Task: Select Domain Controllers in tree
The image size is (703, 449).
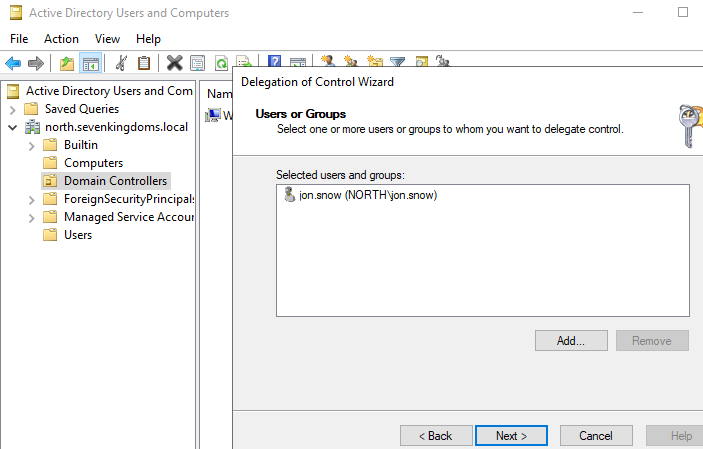Action: pos(115,181)
